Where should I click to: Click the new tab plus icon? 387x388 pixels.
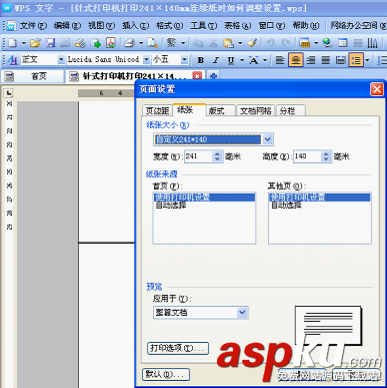click(214, 76)
